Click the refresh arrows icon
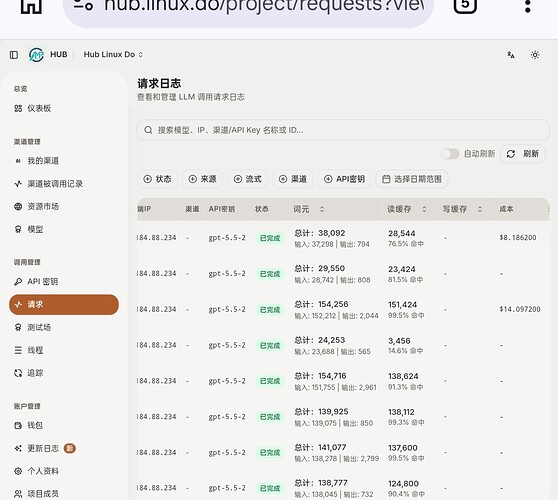The image size is (558, 500). pyautogui.click(x=511, y=154)
